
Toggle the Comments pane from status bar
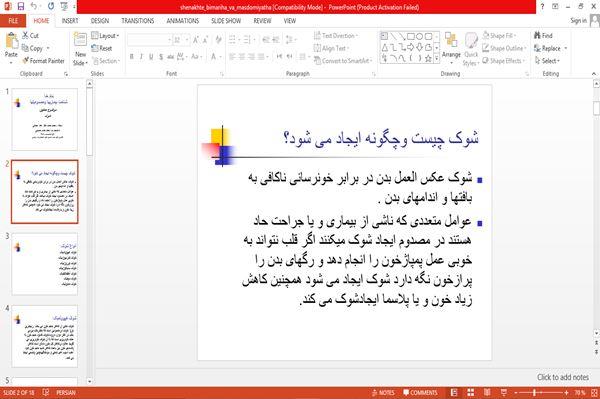420,392
